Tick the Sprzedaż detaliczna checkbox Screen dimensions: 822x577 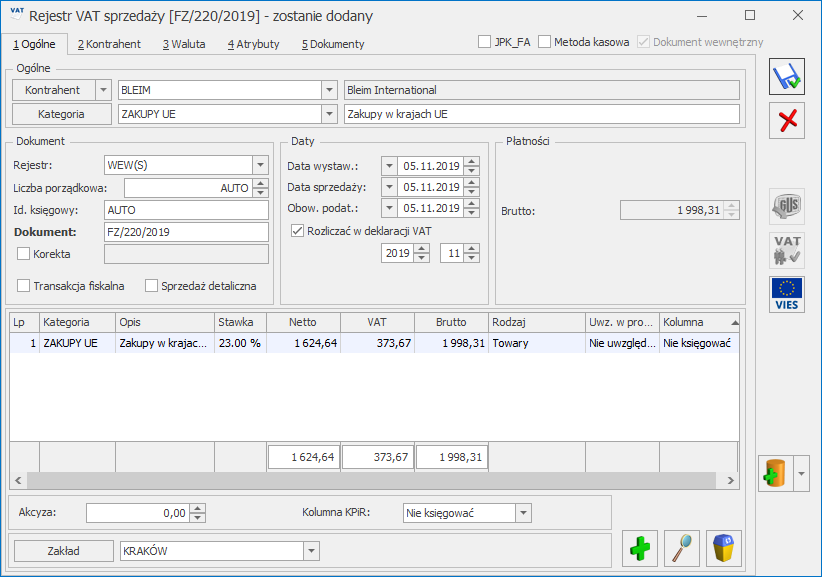coord(151,286)
